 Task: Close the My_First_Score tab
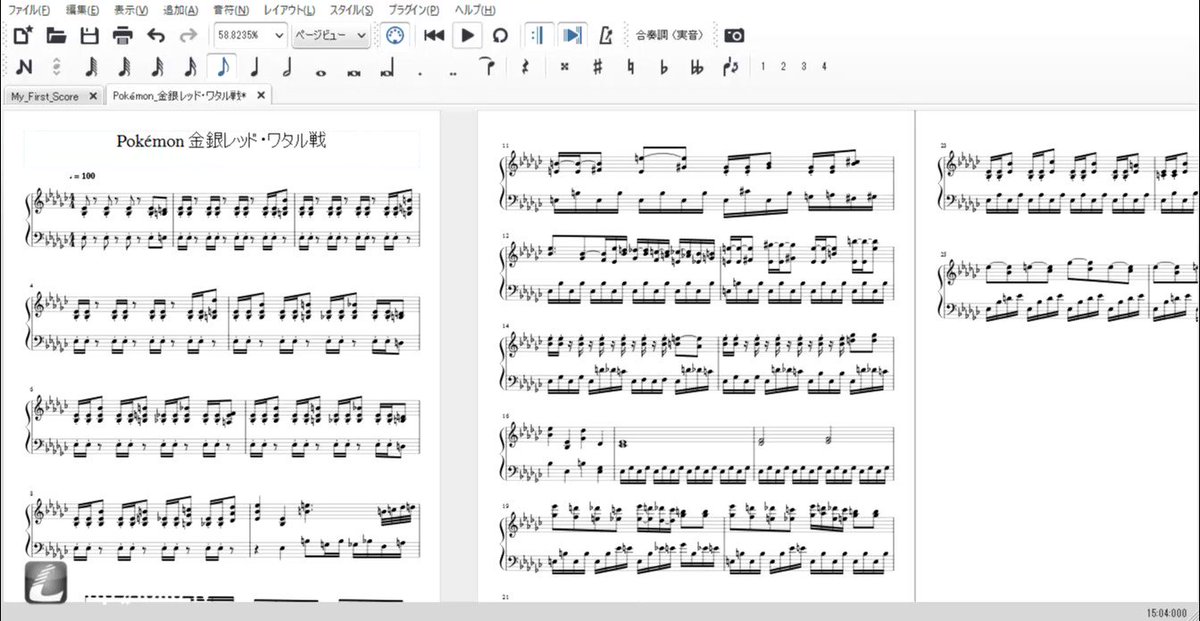[x=93, y=96]
